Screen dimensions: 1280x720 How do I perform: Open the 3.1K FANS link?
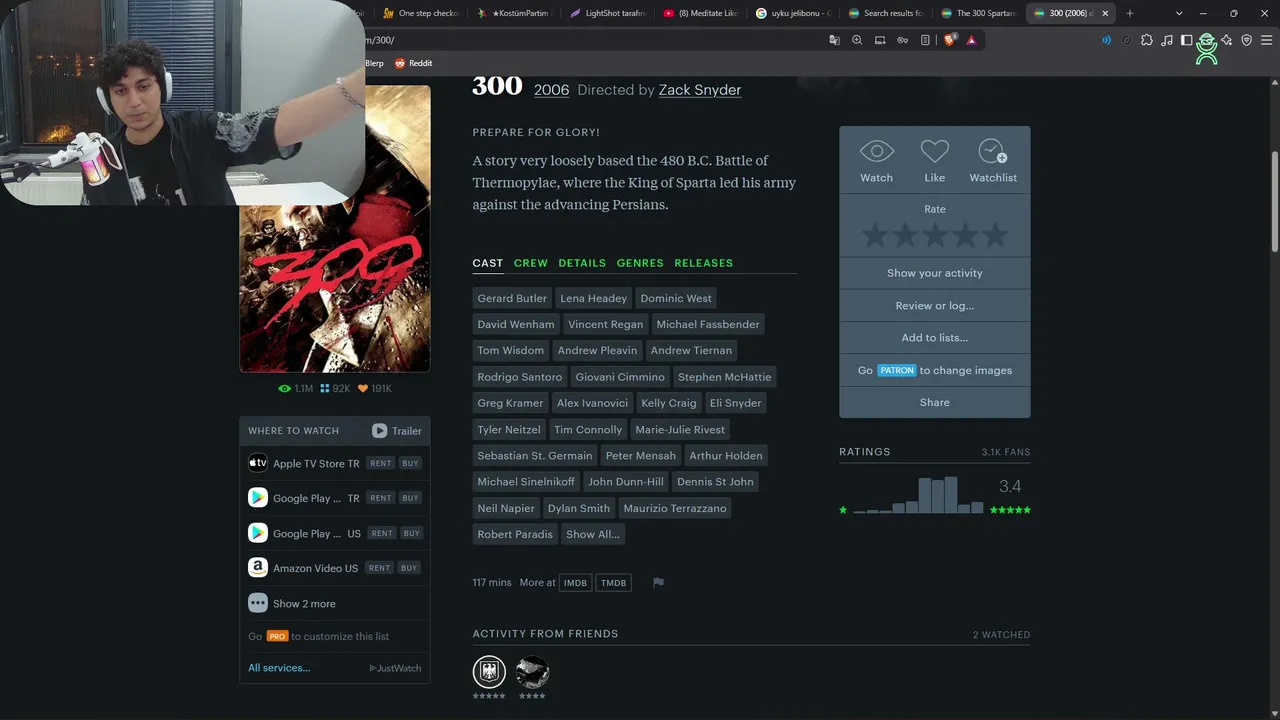(x=1005, y=452)
